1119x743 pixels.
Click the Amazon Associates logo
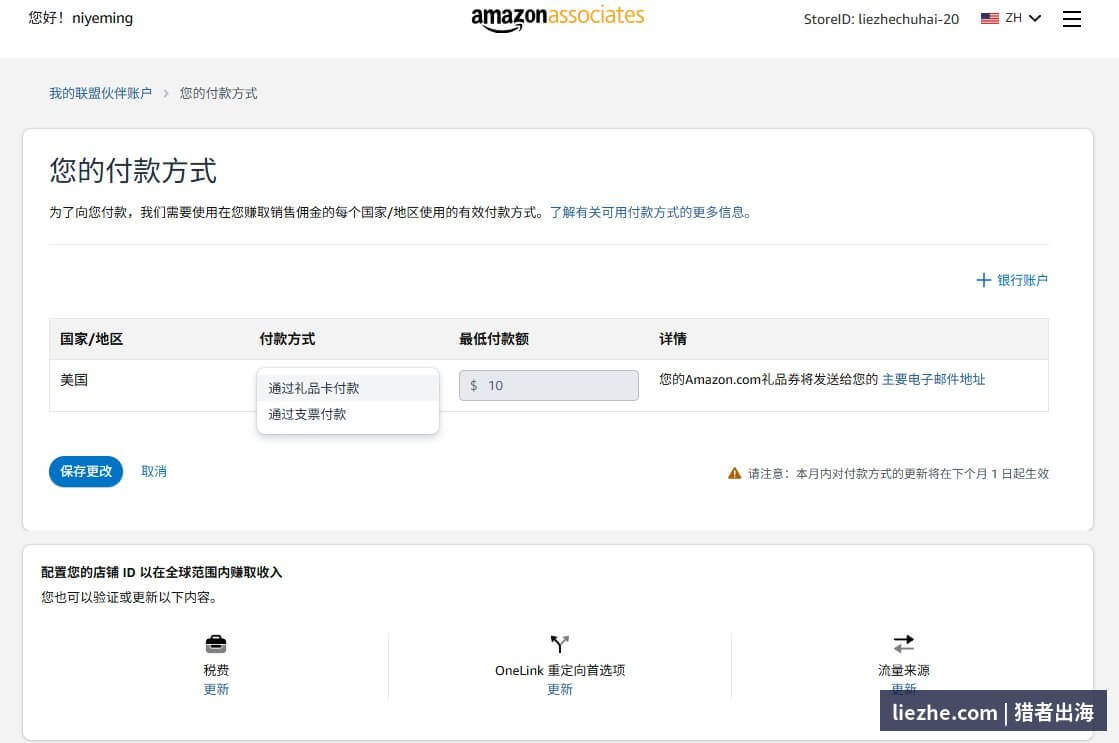click(x=557, y=19)
